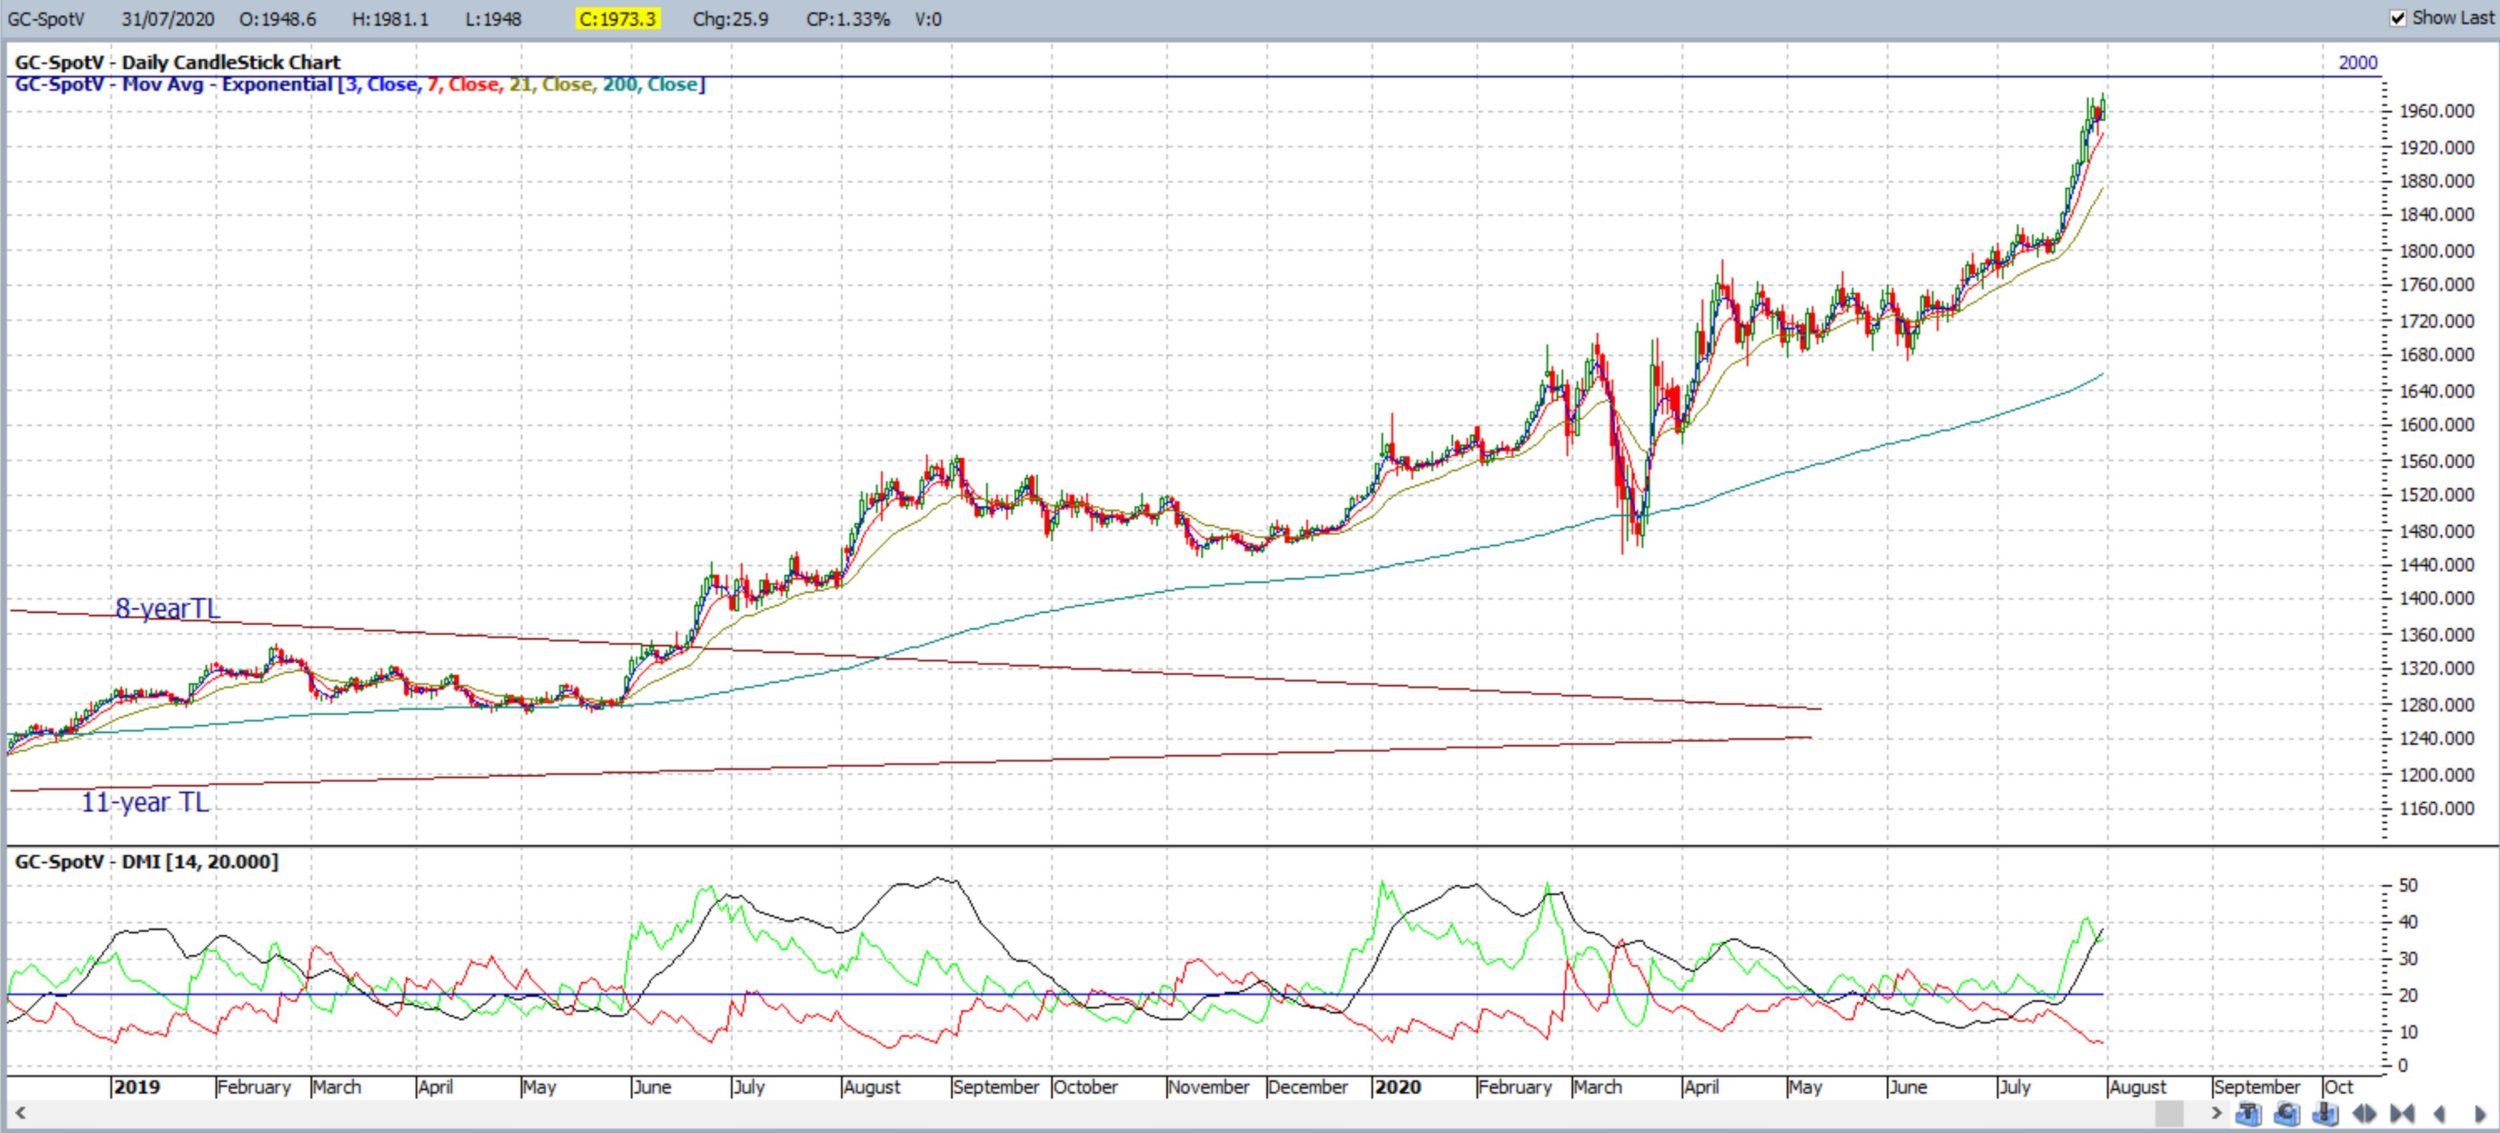Click the low value L:1948
The width and height of the screenshot is (2500, 1133).
(x=493, y=19)
